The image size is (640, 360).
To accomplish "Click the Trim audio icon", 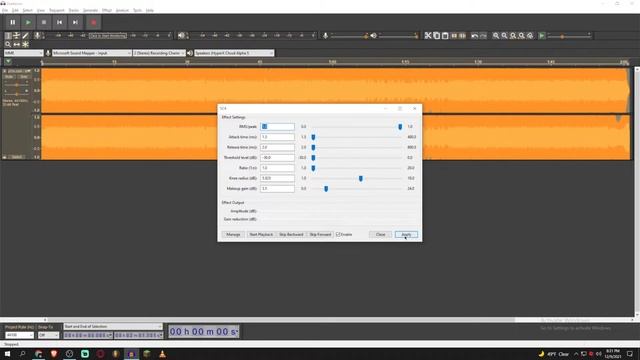I will [454, 36].
